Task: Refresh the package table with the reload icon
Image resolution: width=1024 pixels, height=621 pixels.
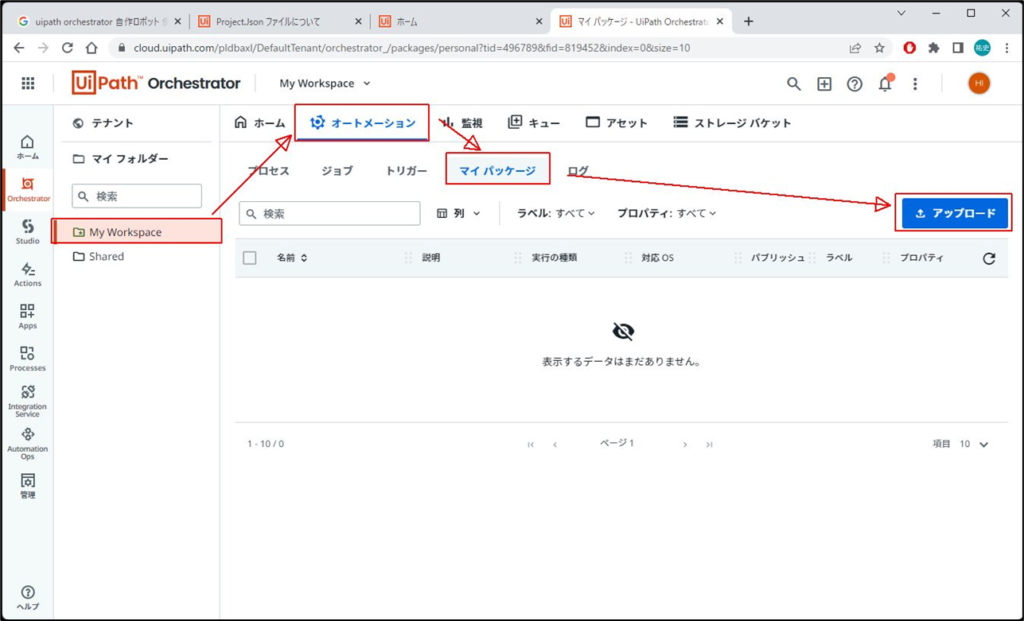Action: click(989, 258)
